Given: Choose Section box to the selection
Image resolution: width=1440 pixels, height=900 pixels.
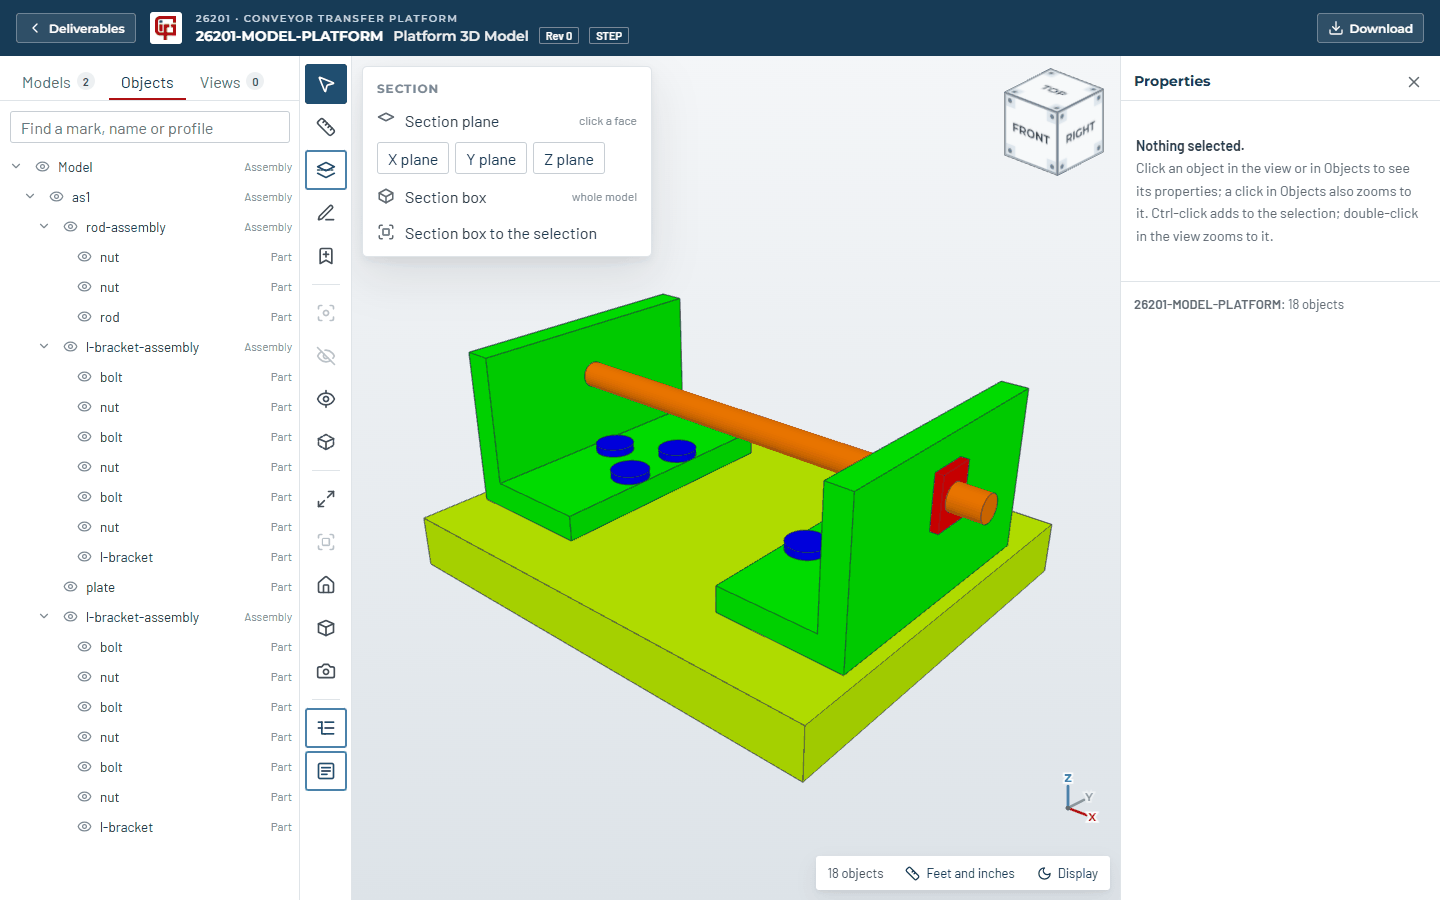Looking at the screenshot, I should 507,233.
